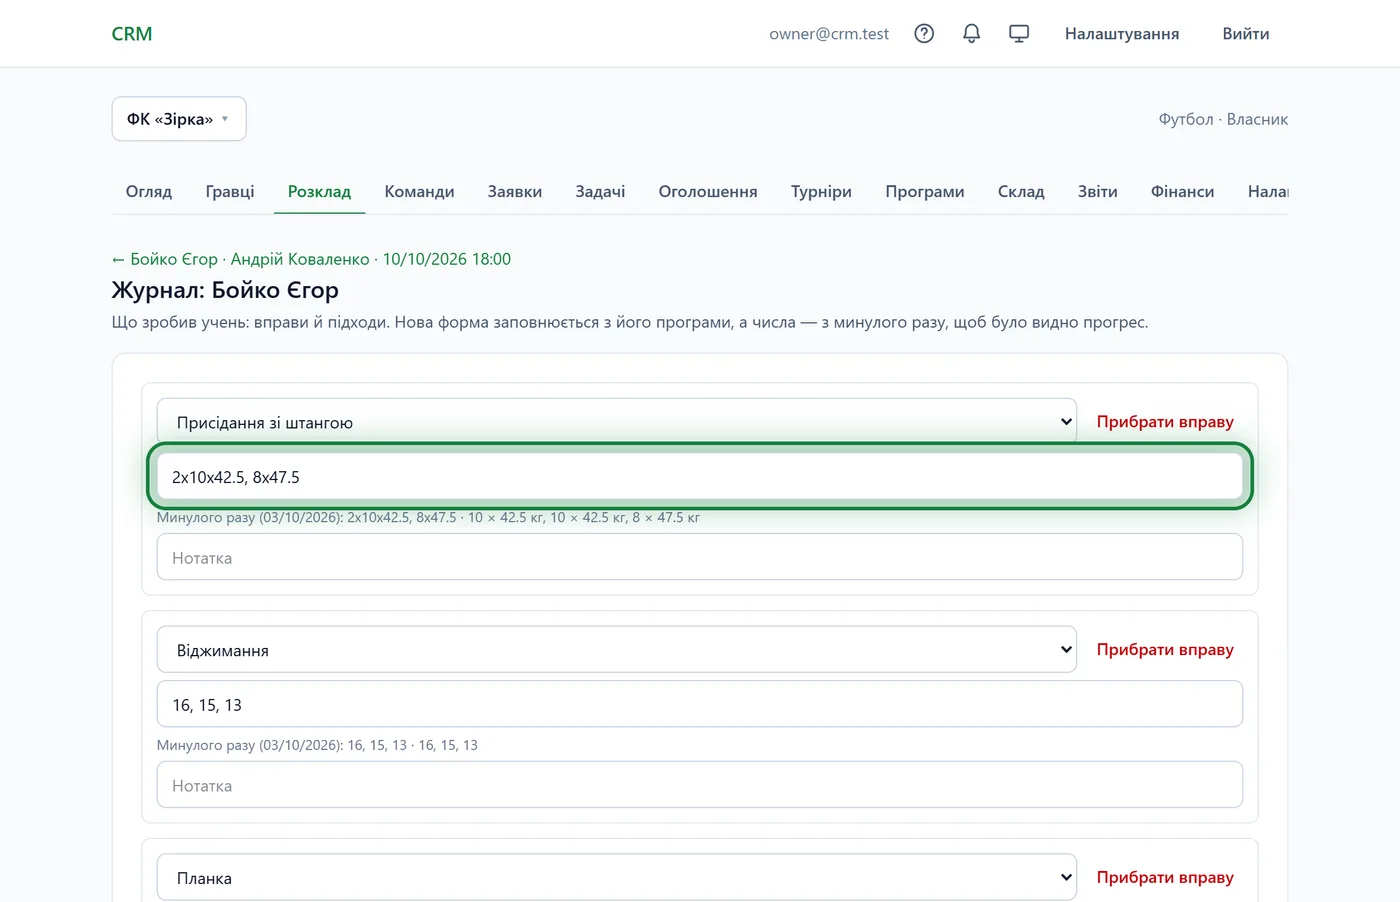The image size is (1400, 902).
Task: Open the Віджимання exercise dropdown
Action: [x=617, y=650]
